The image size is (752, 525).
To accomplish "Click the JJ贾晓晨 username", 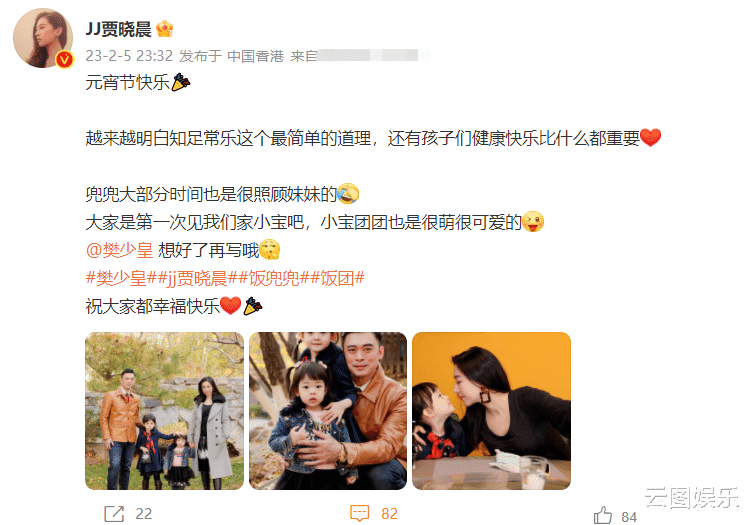I will pos(119,29).
